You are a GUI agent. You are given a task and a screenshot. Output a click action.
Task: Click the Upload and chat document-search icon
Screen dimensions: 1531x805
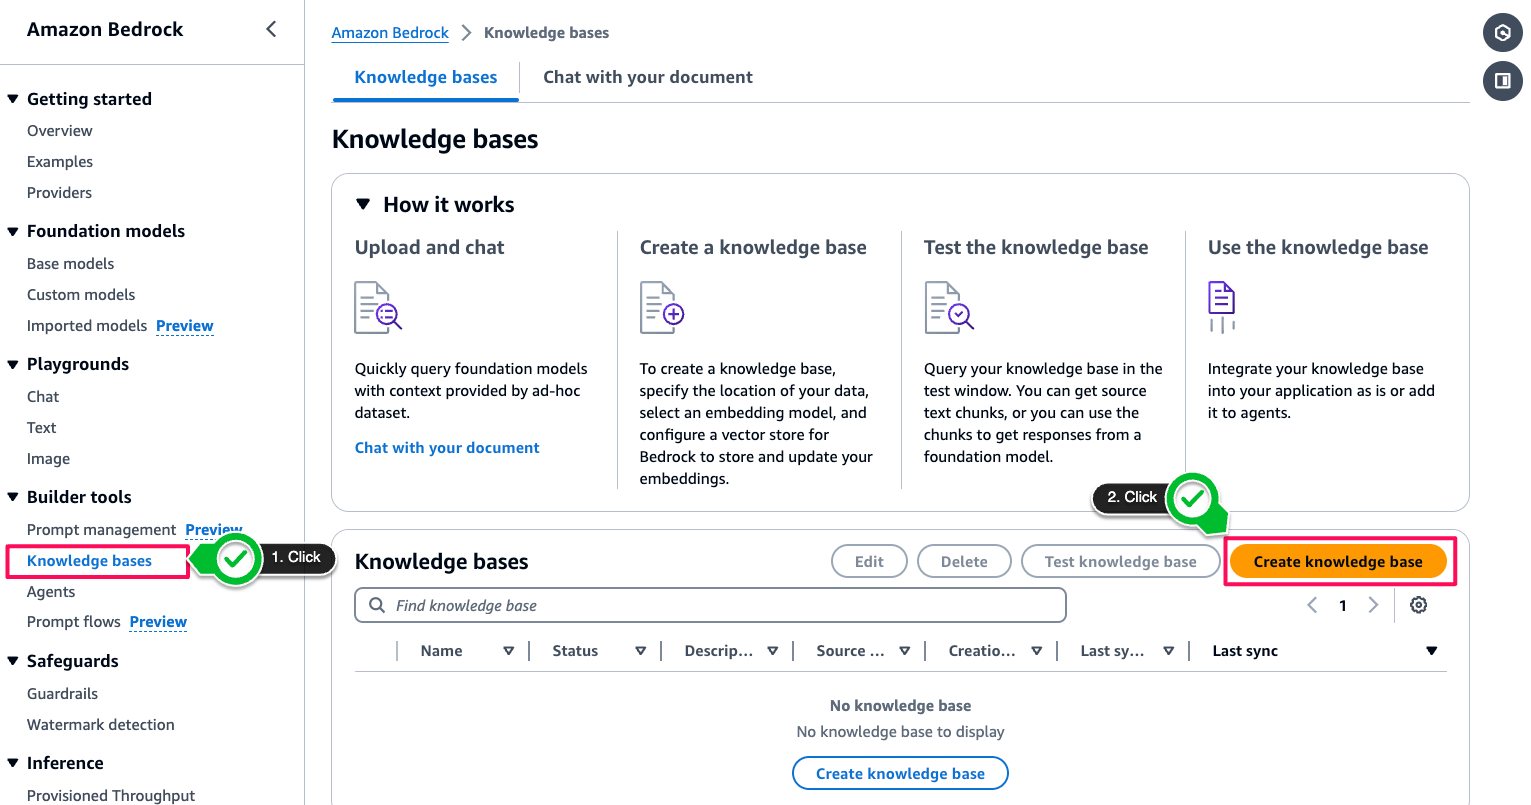click(x=378, y=307)
